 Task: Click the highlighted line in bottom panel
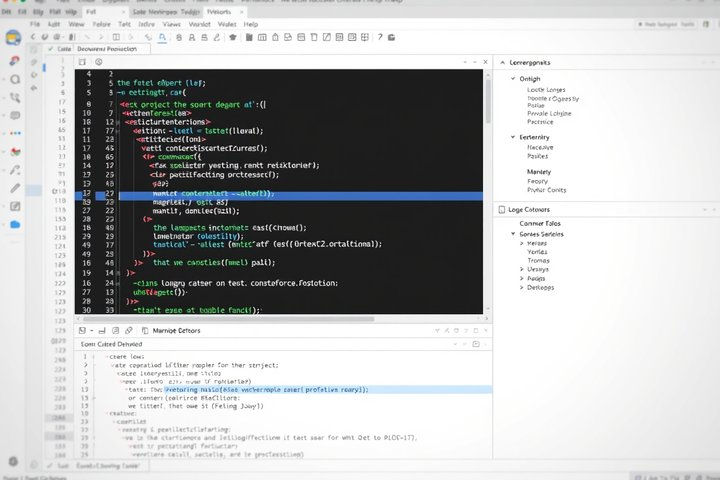328,390
